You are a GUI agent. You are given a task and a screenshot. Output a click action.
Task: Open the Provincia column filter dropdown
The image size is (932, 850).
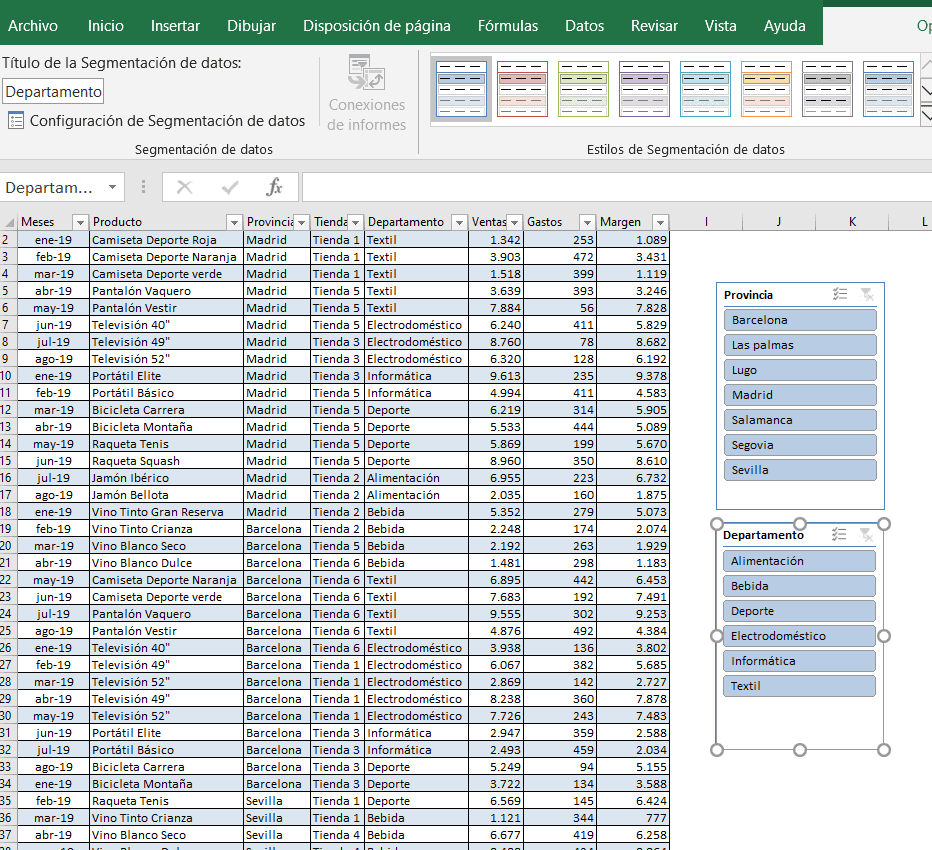(301, 222)
